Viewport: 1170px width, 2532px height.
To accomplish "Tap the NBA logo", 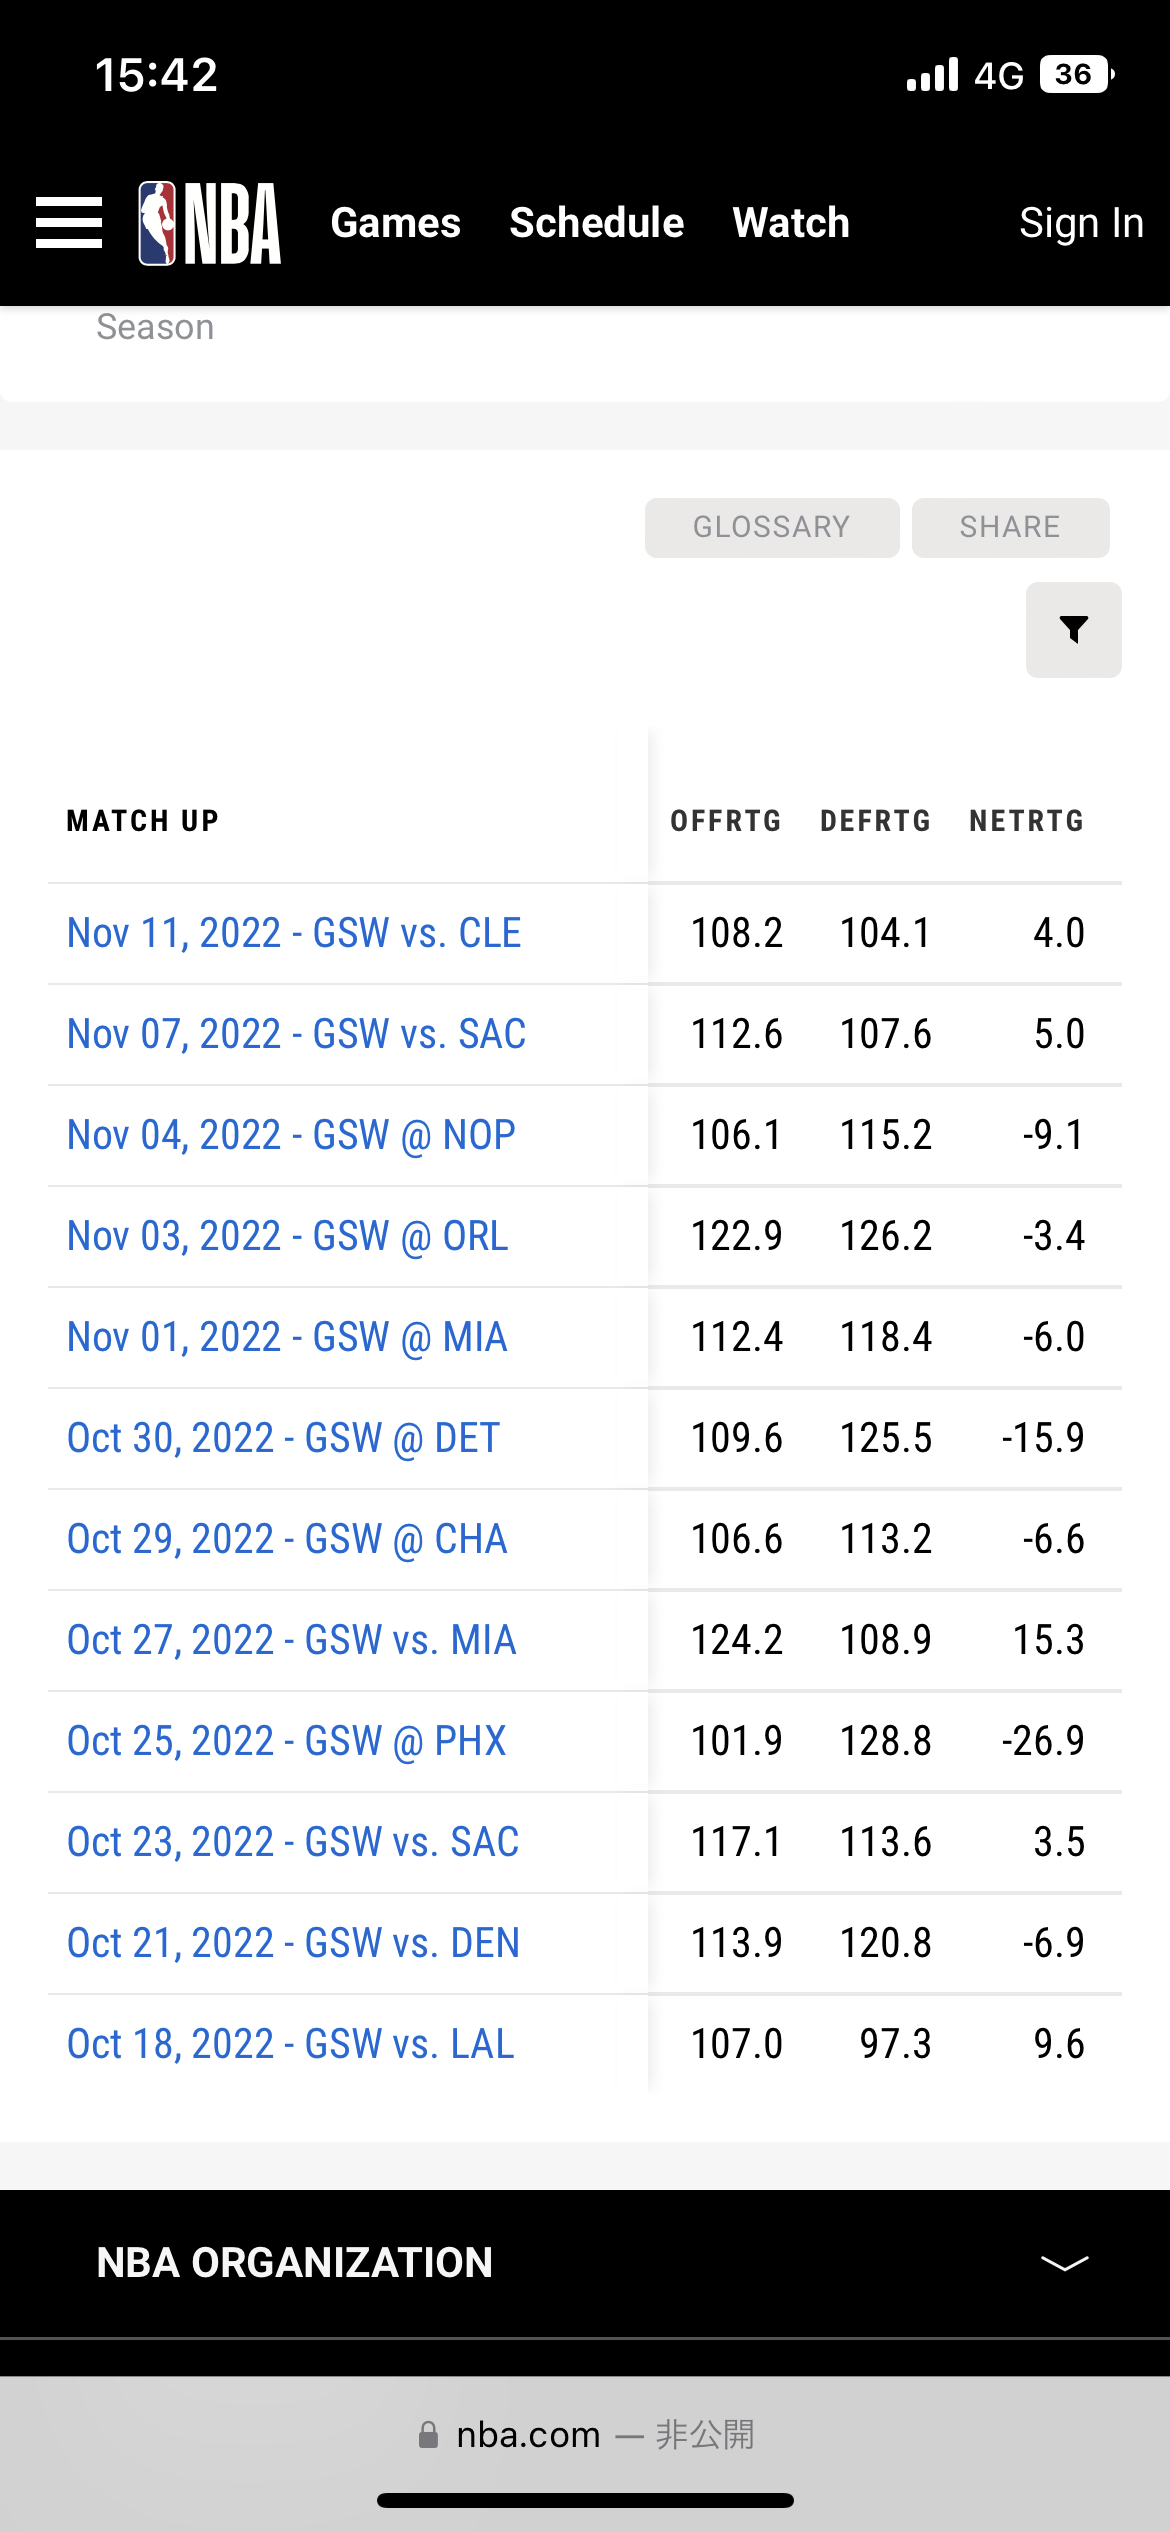I will [x=209, y=223].
